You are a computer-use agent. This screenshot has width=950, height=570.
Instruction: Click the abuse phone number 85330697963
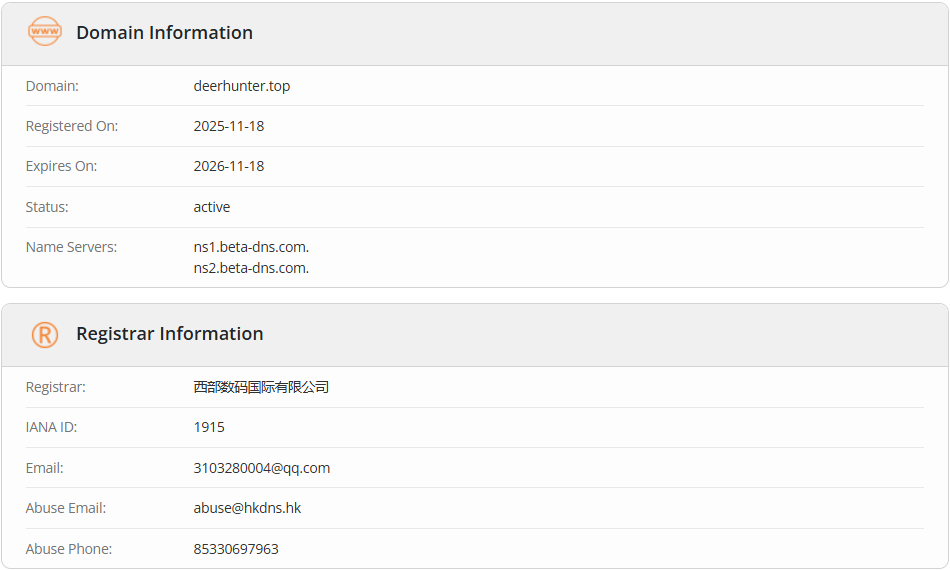tap(236, 549)
